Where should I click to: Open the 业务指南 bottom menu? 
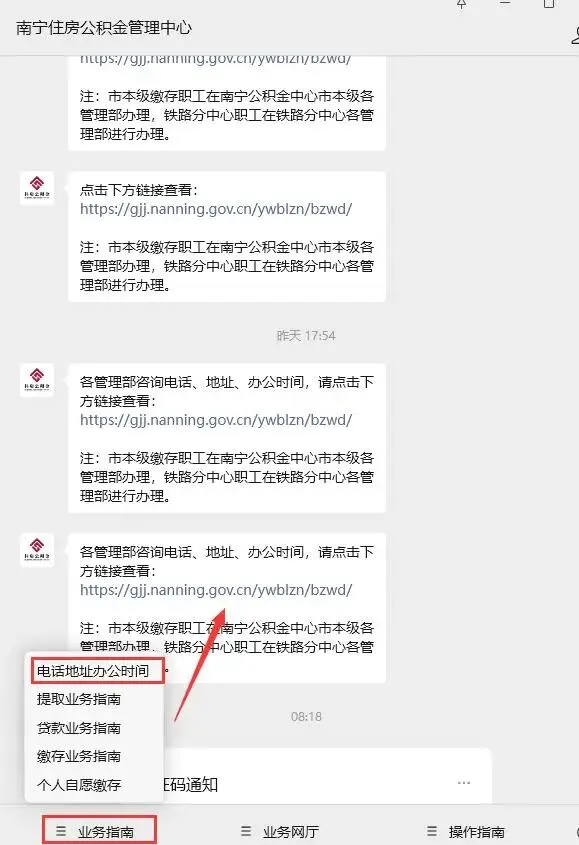tap(99, 830)
